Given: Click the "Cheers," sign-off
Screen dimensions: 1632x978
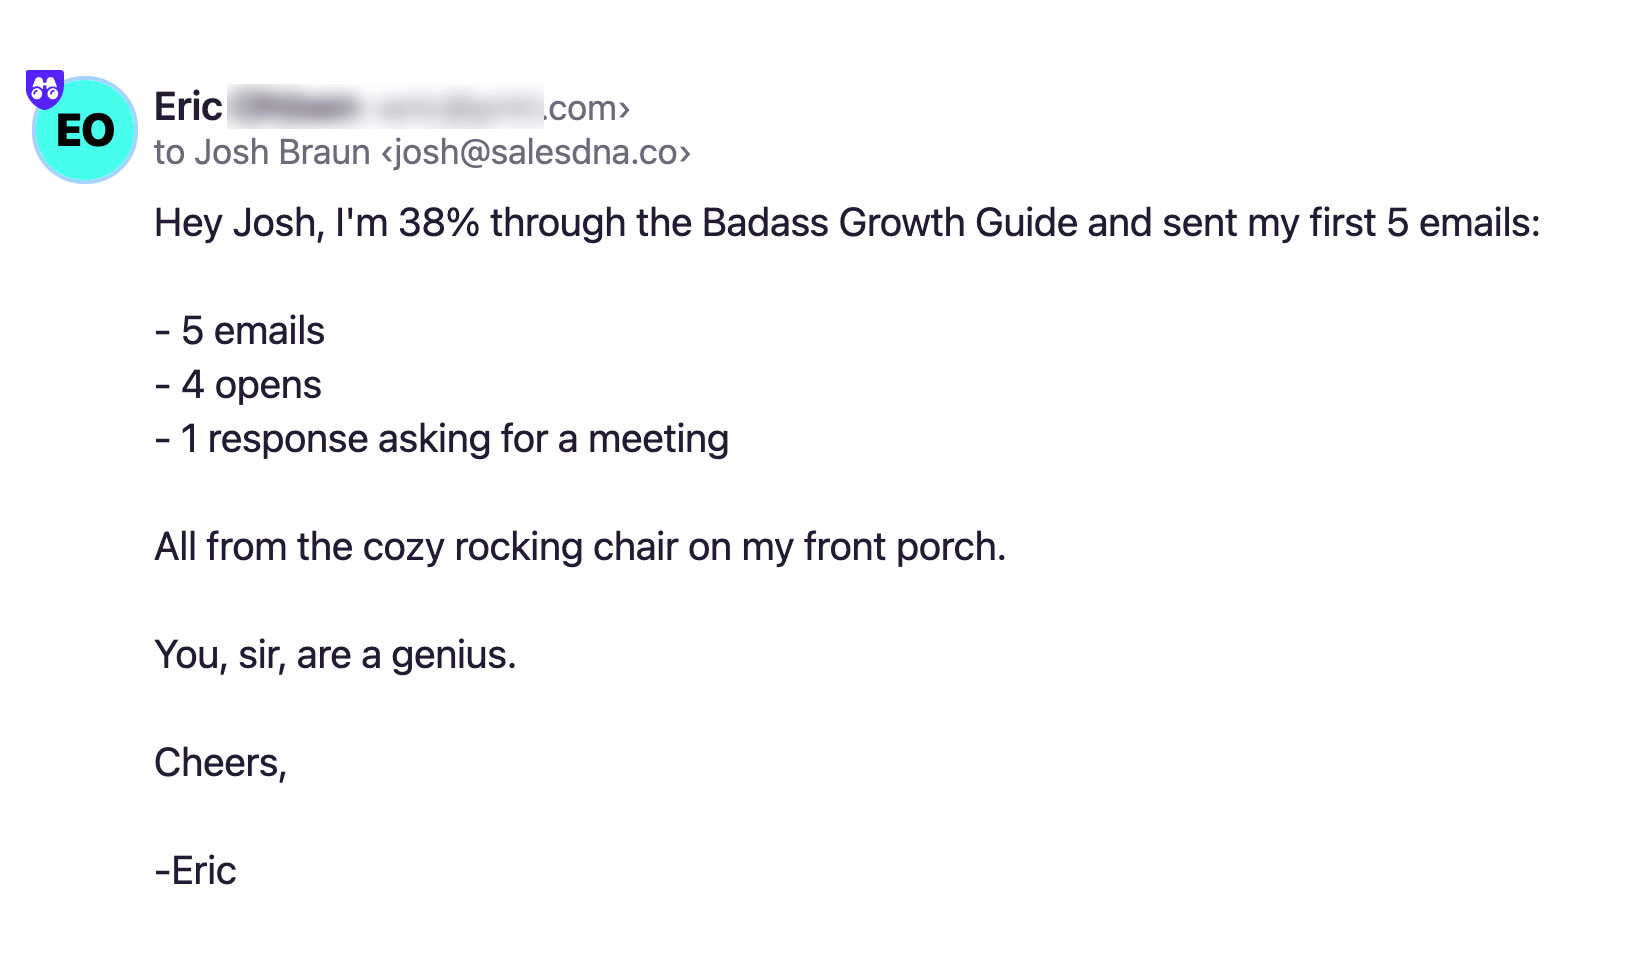Looking at the screenshot, I should click(x=221, y=763).
